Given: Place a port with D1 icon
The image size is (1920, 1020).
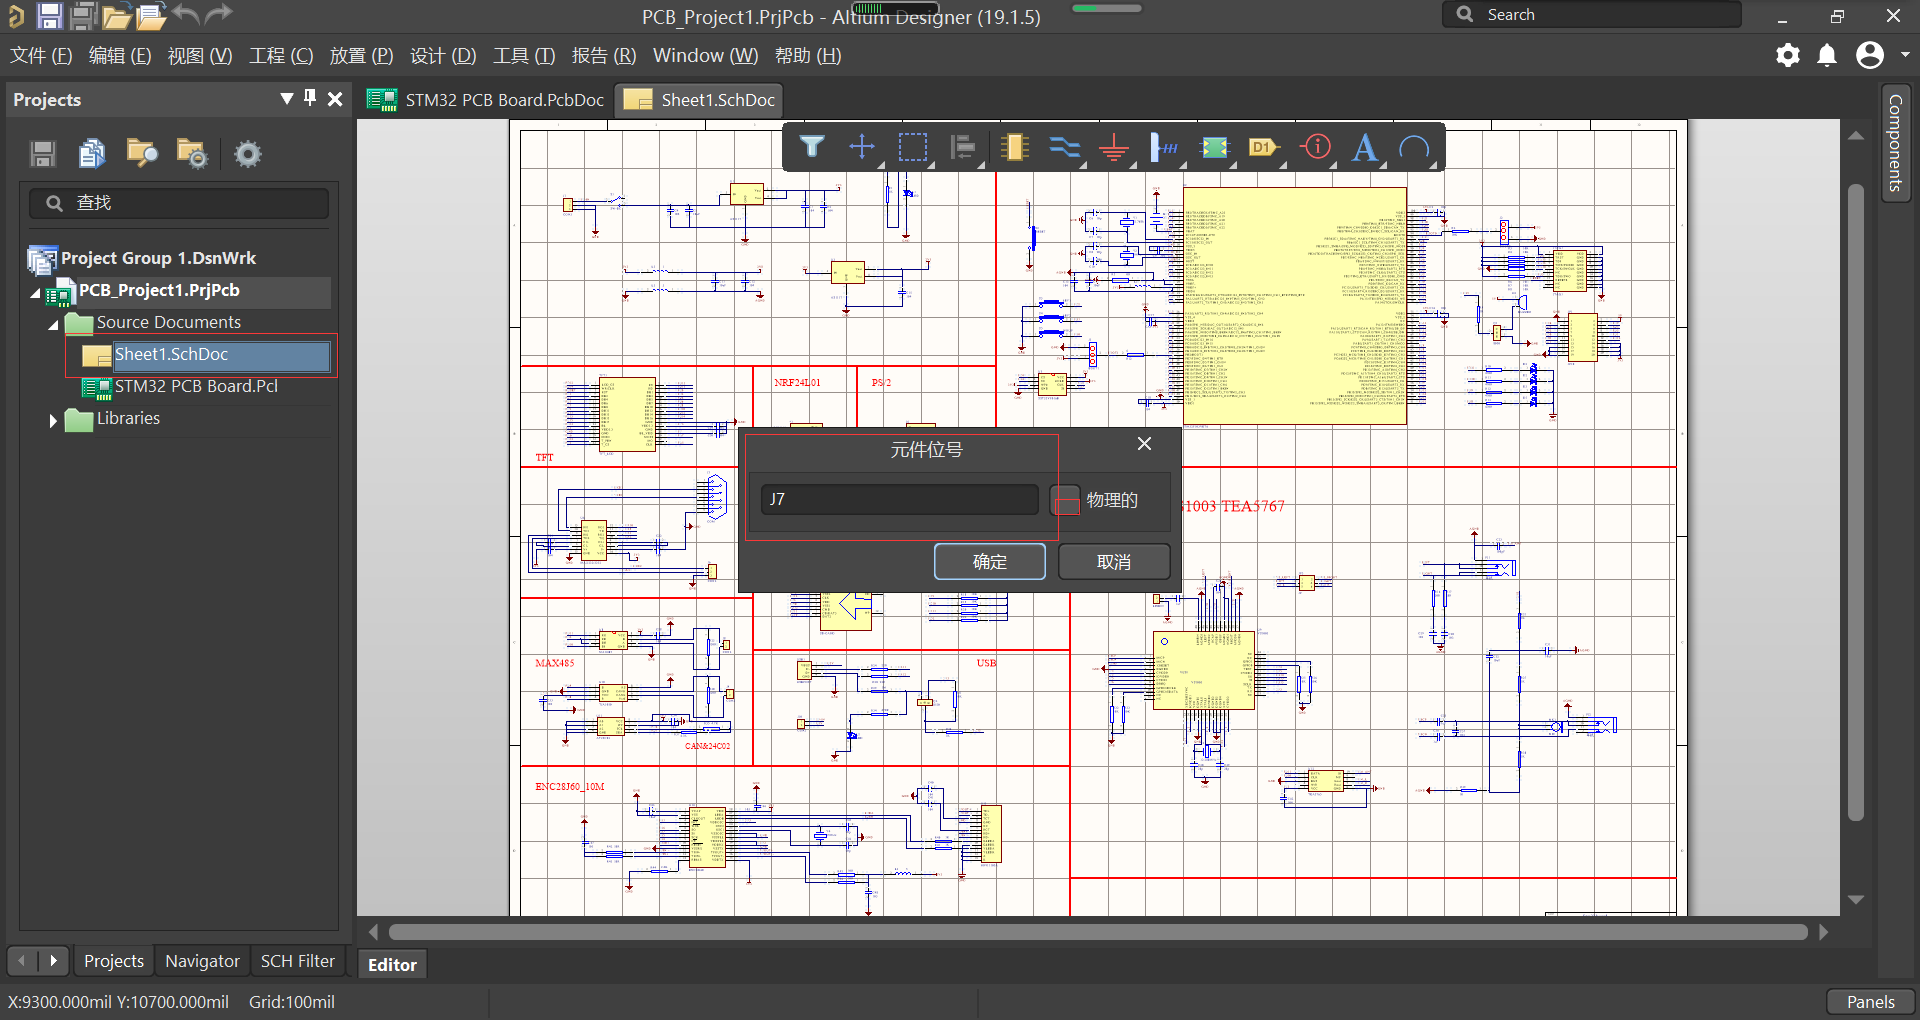Looking at the screenshot, I should [1264, 147].
